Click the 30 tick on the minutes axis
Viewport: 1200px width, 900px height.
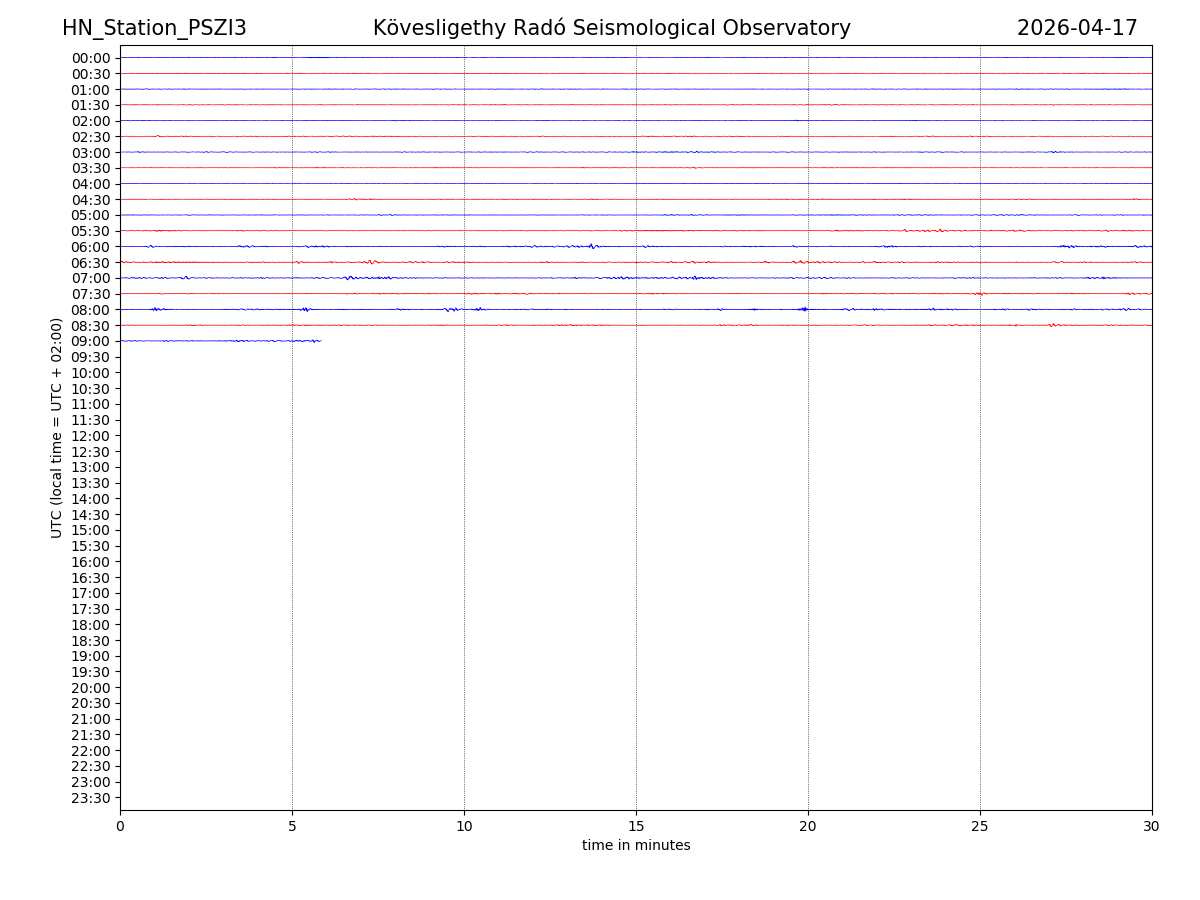point(1152,827)
